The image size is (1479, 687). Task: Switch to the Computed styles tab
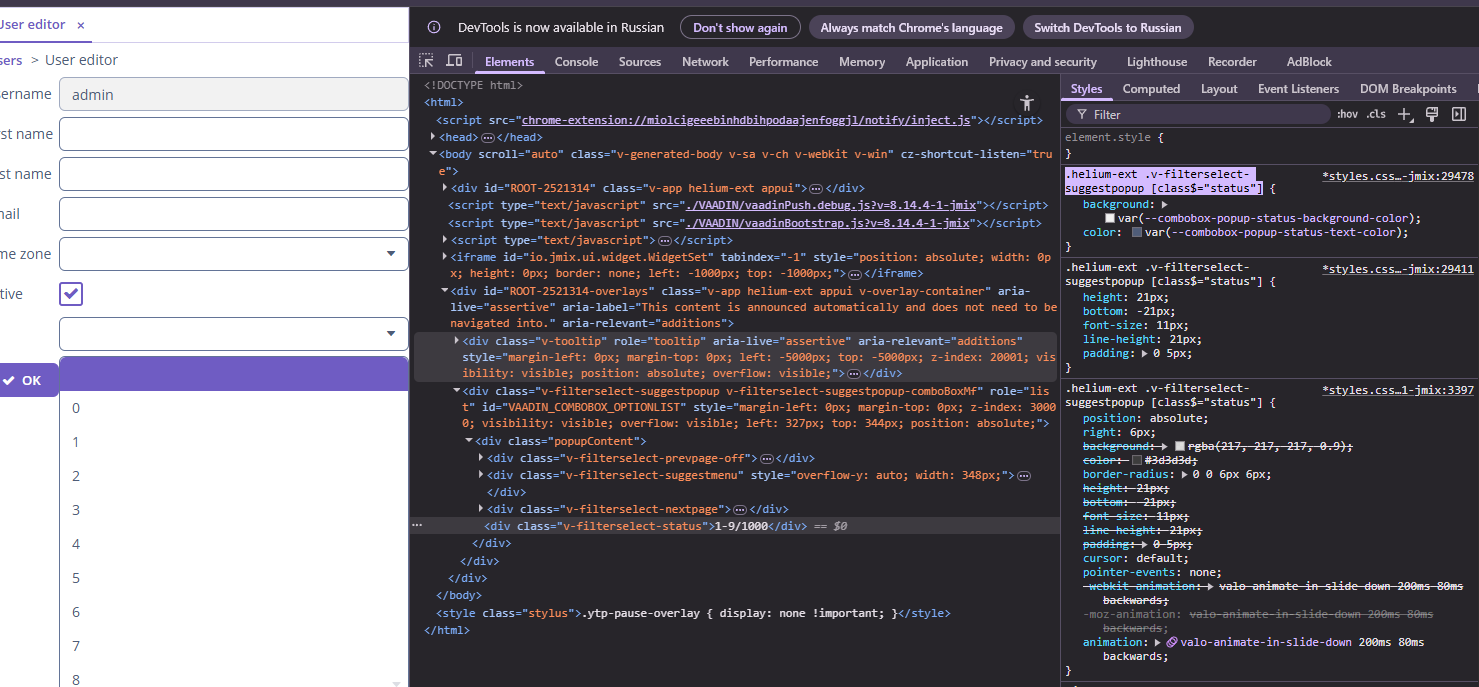click(x=1151, y=89)
